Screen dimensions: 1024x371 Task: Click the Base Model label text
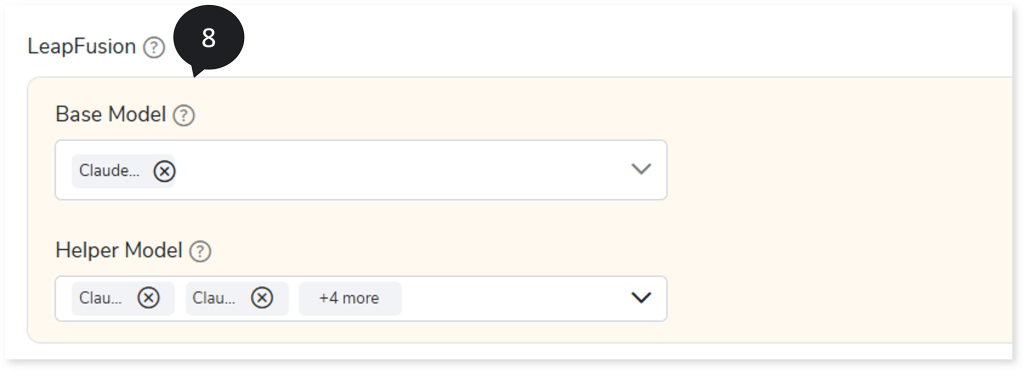(111, 114)
